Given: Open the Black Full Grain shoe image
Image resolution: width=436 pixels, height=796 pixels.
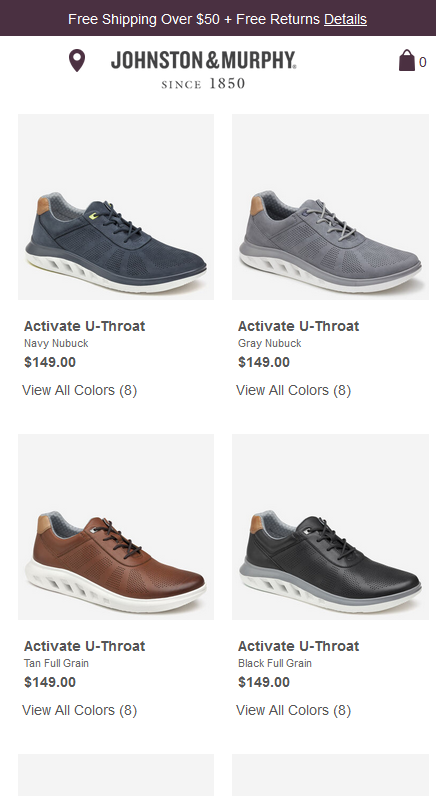Looking at the screenshot, I should pos(330,526).
